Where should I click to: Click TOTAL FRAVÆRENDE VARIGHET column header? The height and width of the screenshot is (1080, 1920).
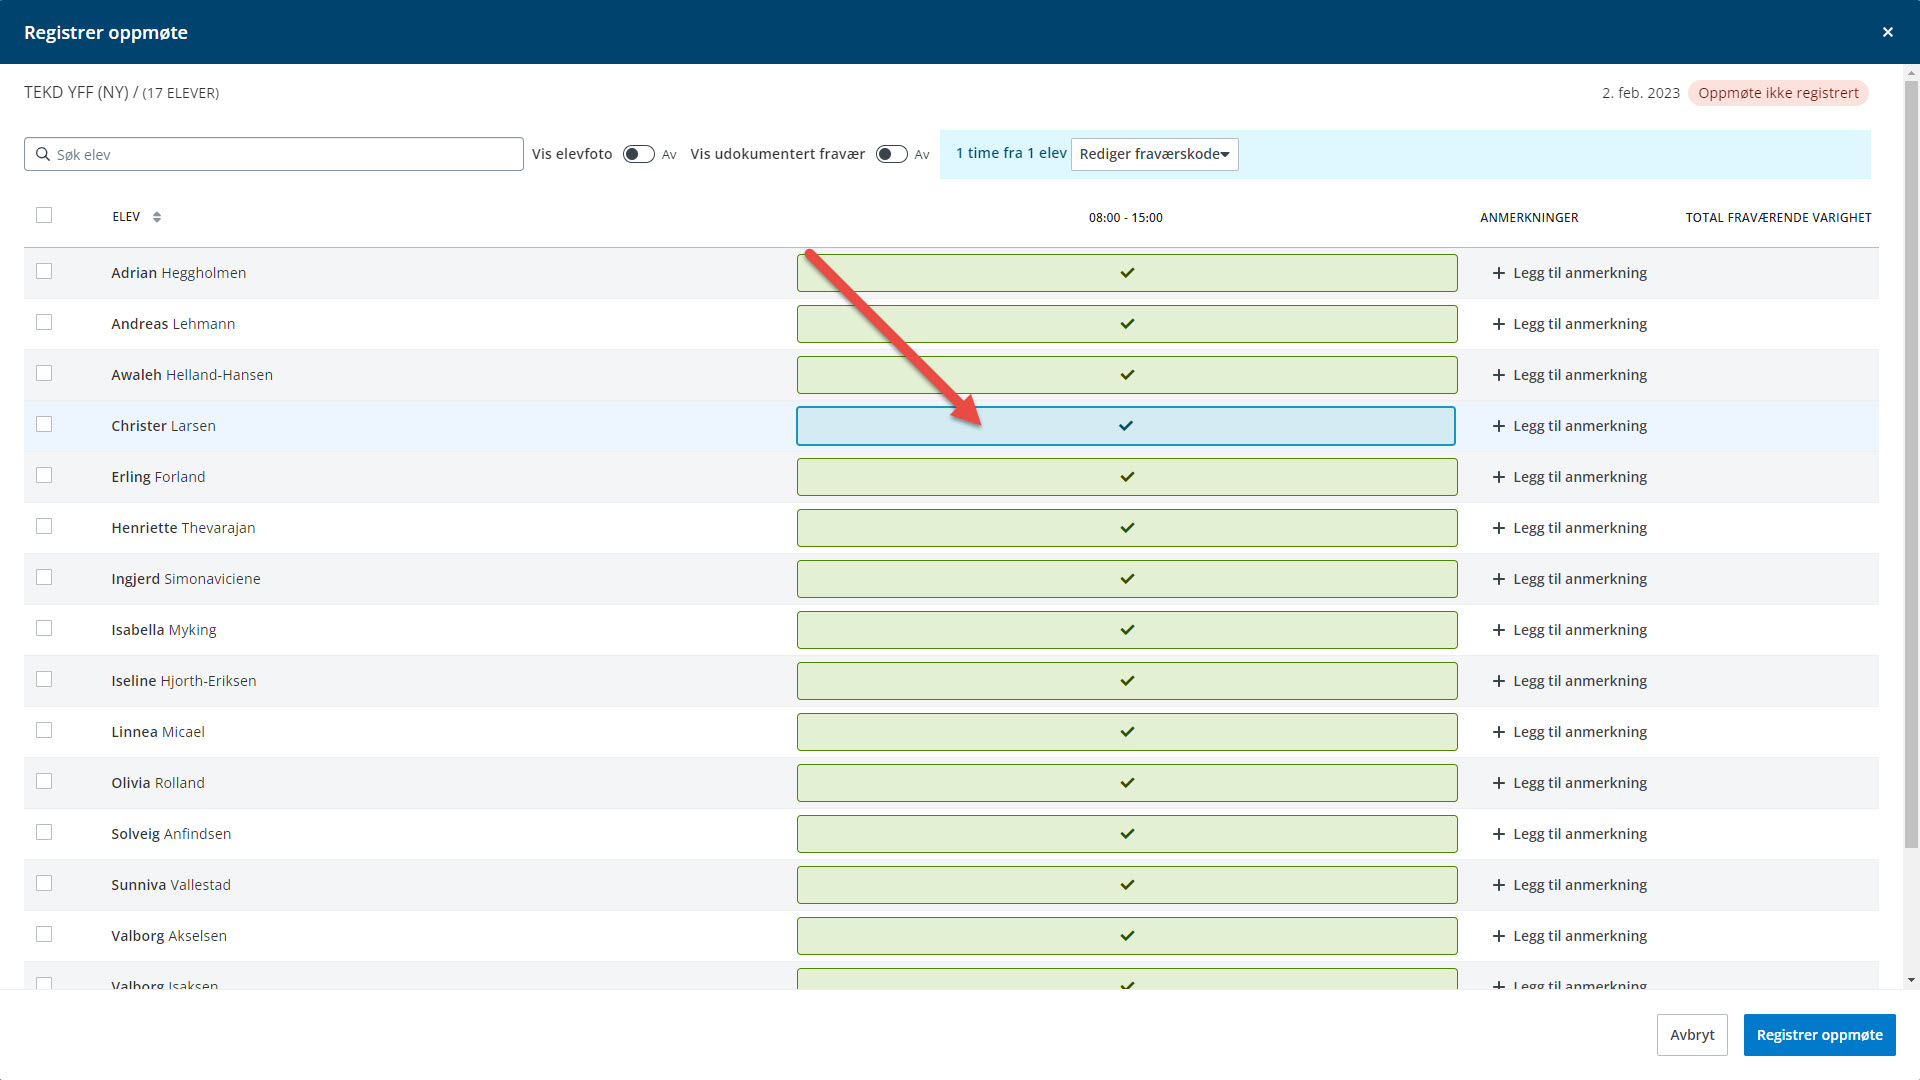1778,218
